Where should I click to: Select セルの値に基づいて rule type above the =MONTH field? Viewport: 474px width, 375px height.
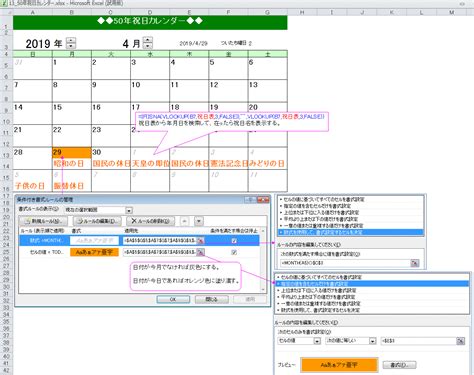351,199
